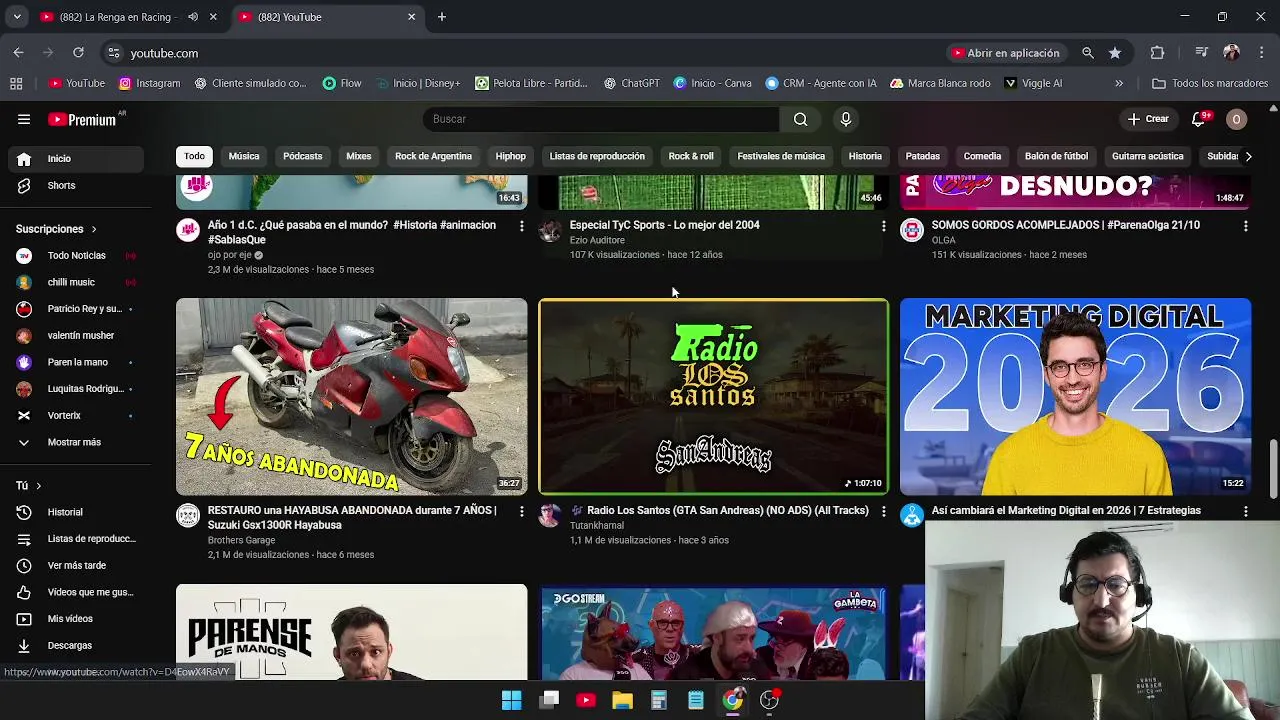
Task: Open the Instagram bookmark
Action: point(149,83)
